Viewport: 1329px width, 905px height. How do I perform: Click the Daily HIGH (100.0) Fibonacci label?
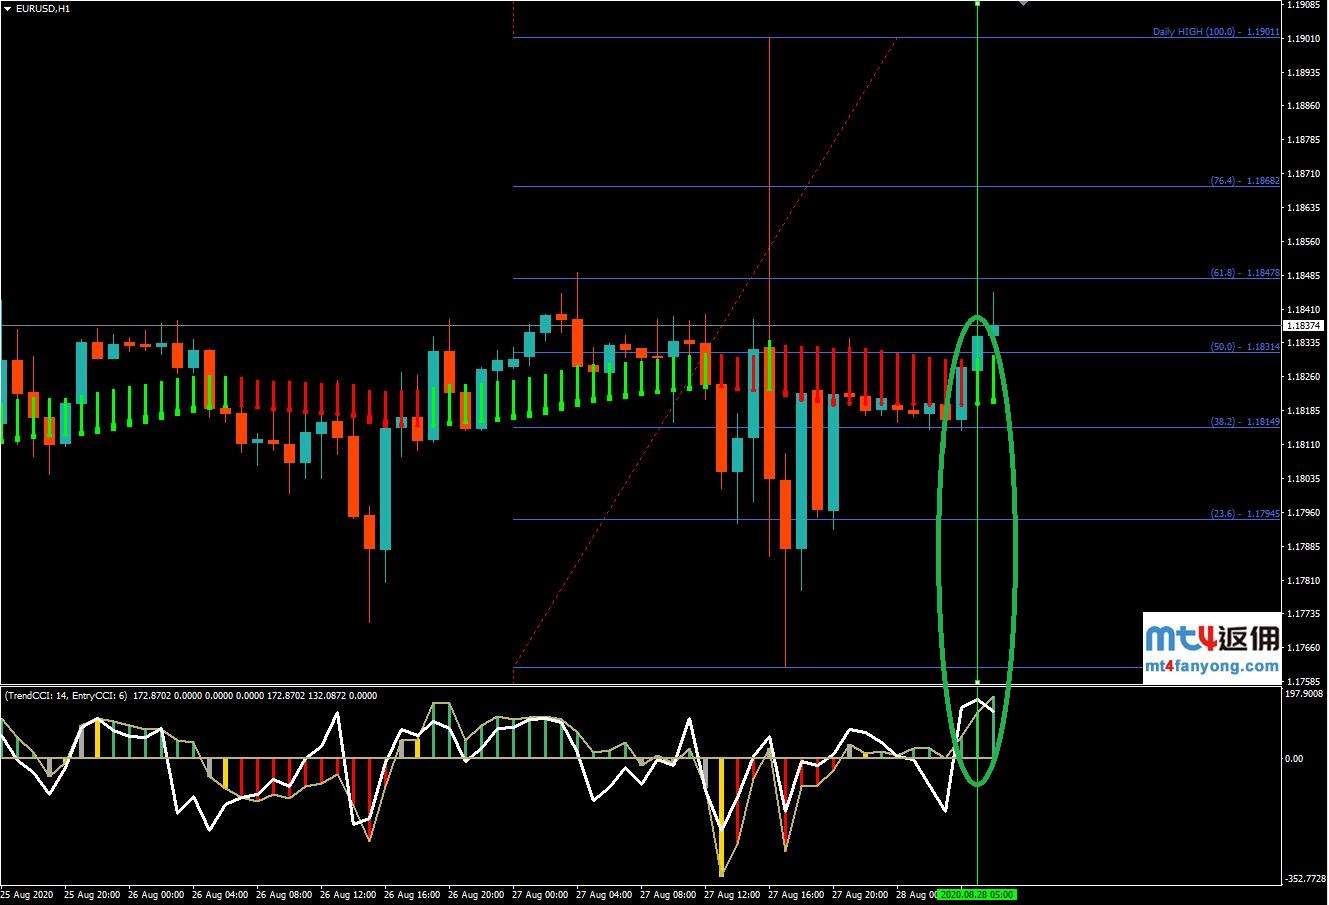(x=1215, y=32)
